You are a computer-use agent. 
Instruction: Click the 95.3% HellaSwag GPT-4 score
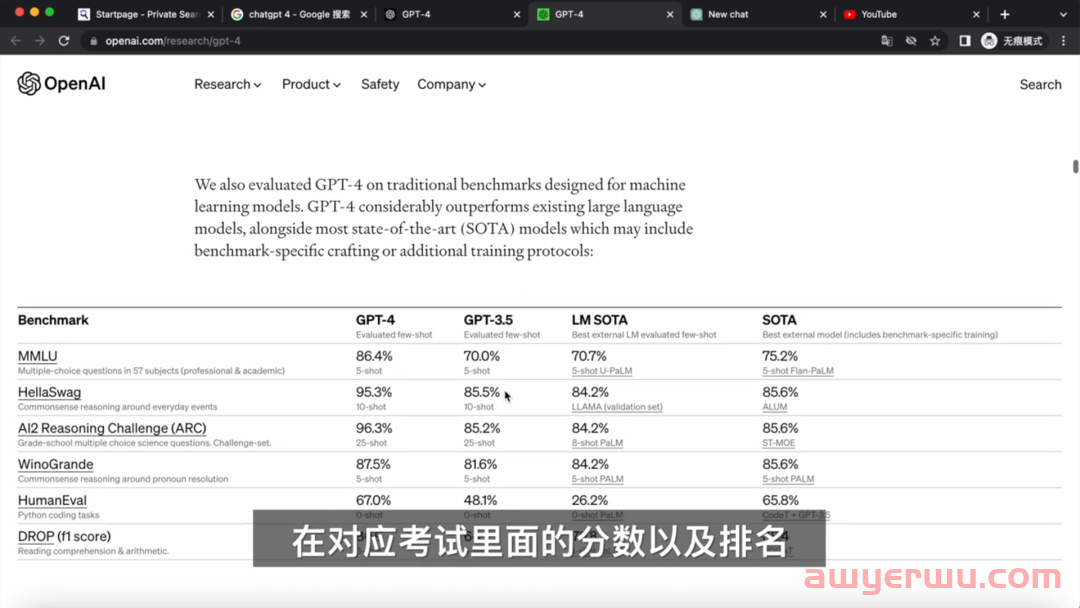pyautogui.click(x=373, y=392)
